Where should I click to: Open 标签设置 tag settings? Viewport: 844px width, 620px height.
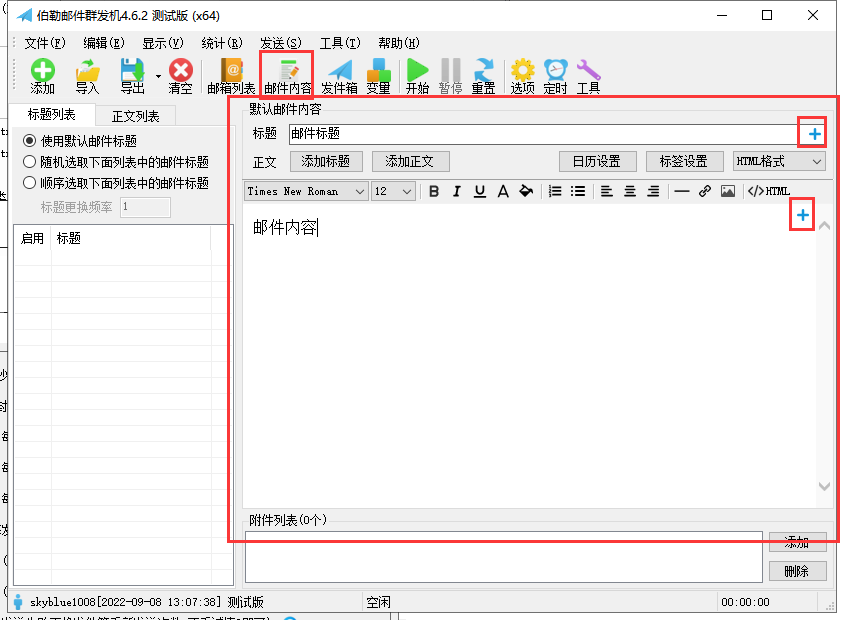point(684,161)
